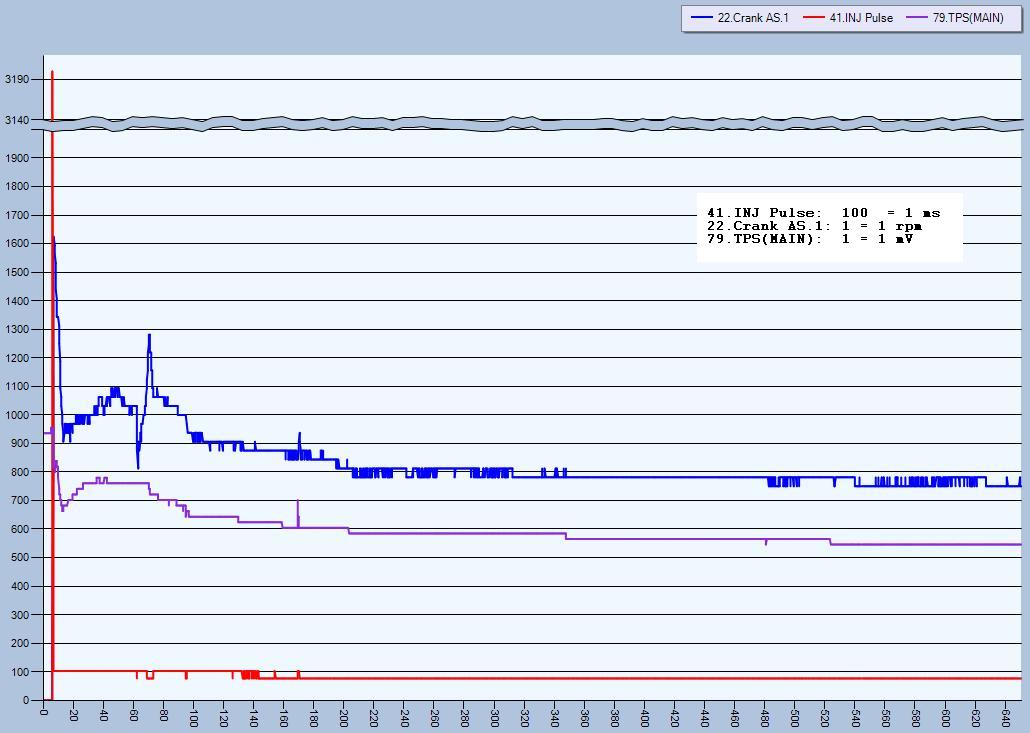Image resolution: width=1030 pixels, height=733 pixels.
Task: Click the 1600 y-axis label
Action: click(17, 243)
